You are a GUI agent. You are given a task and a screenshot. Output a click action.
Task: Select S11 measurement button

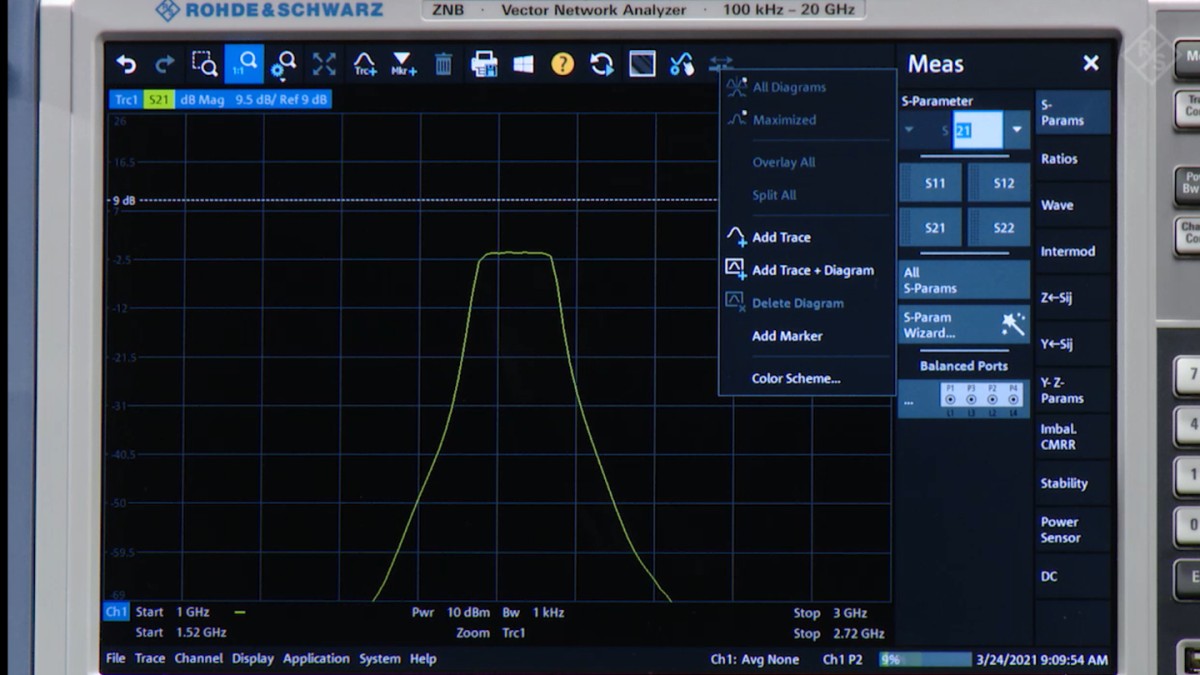[931, 182]
